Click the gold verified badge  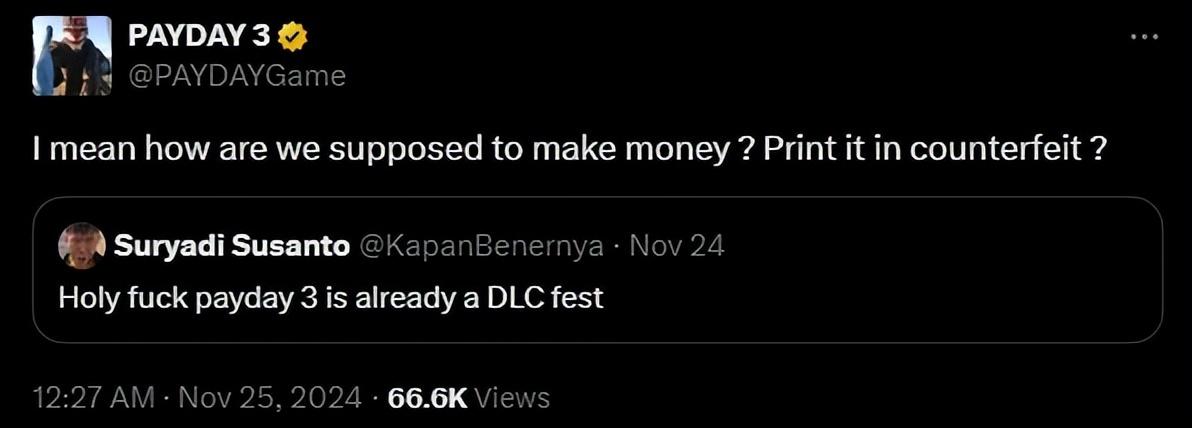(292, 37)
